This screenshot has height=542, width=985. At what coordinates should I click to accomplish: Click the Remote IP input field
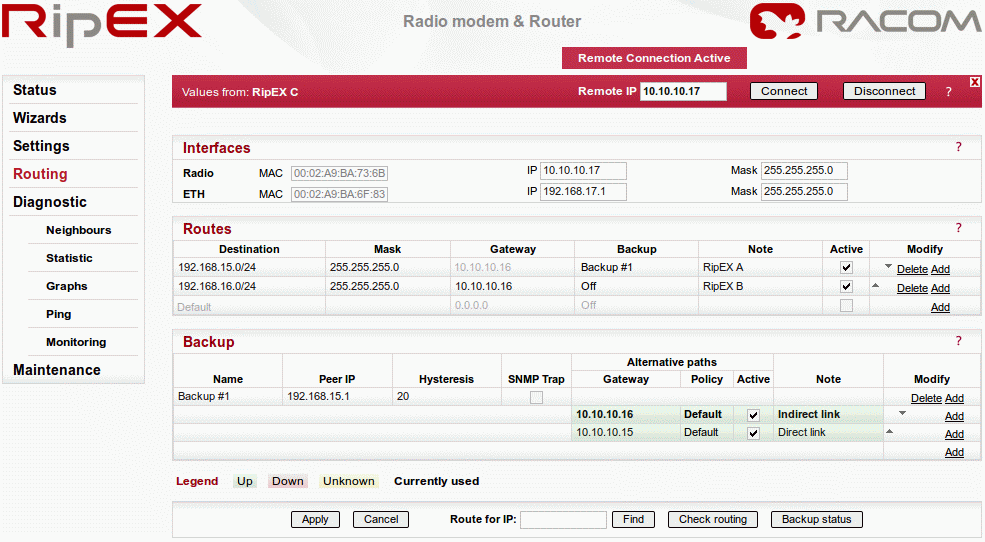coord(683,91)
